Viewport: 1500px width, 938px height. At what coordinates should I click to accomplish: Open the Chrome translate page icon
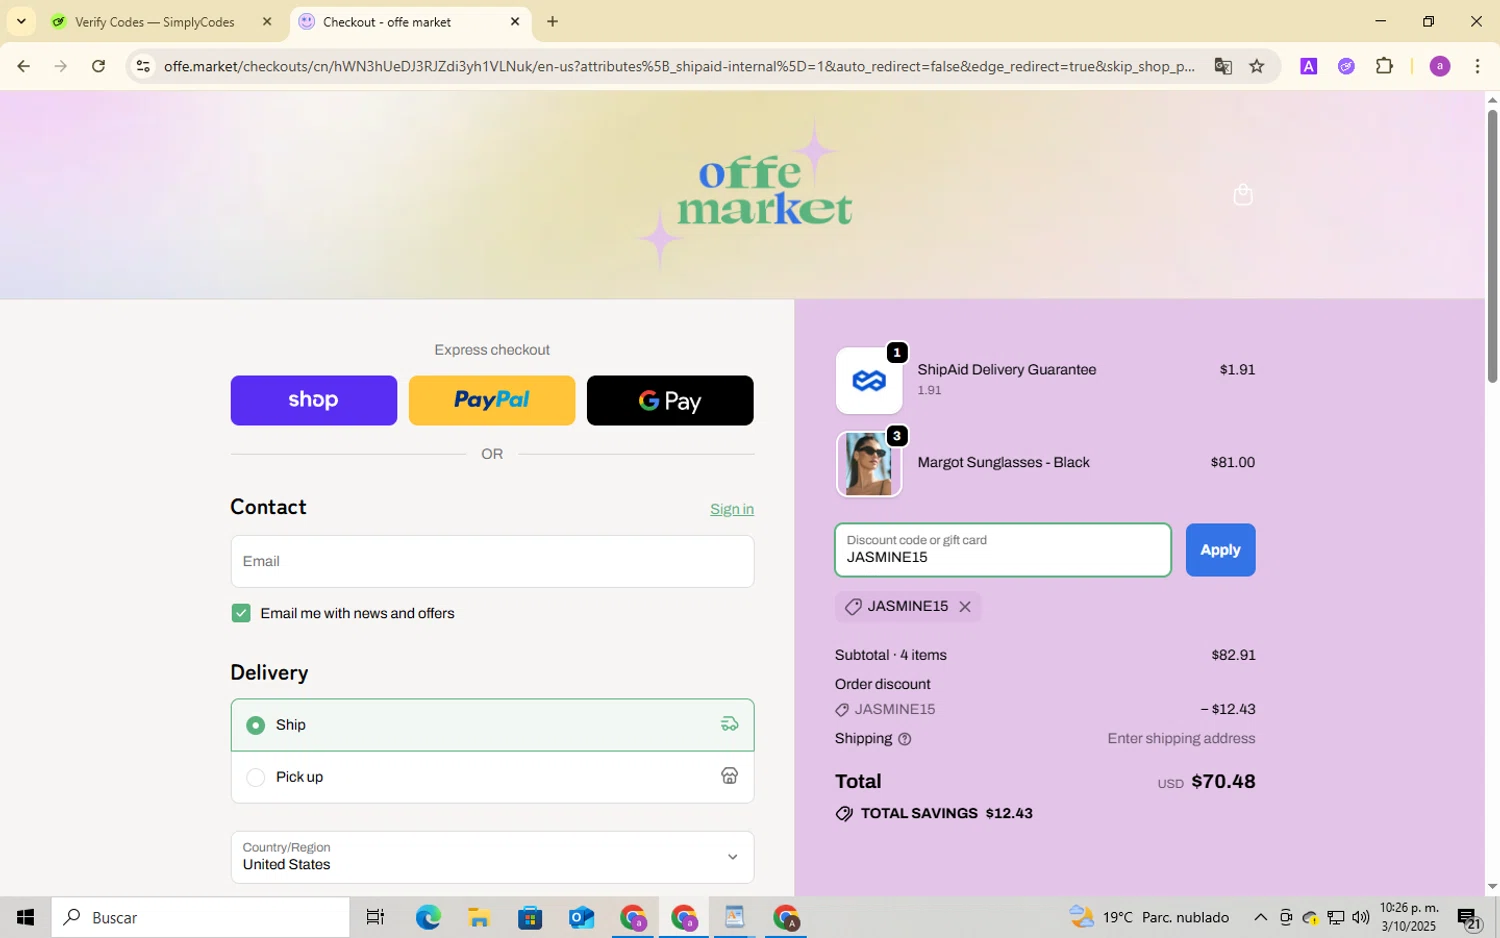pyautogui.click(x=1222, y=66)
